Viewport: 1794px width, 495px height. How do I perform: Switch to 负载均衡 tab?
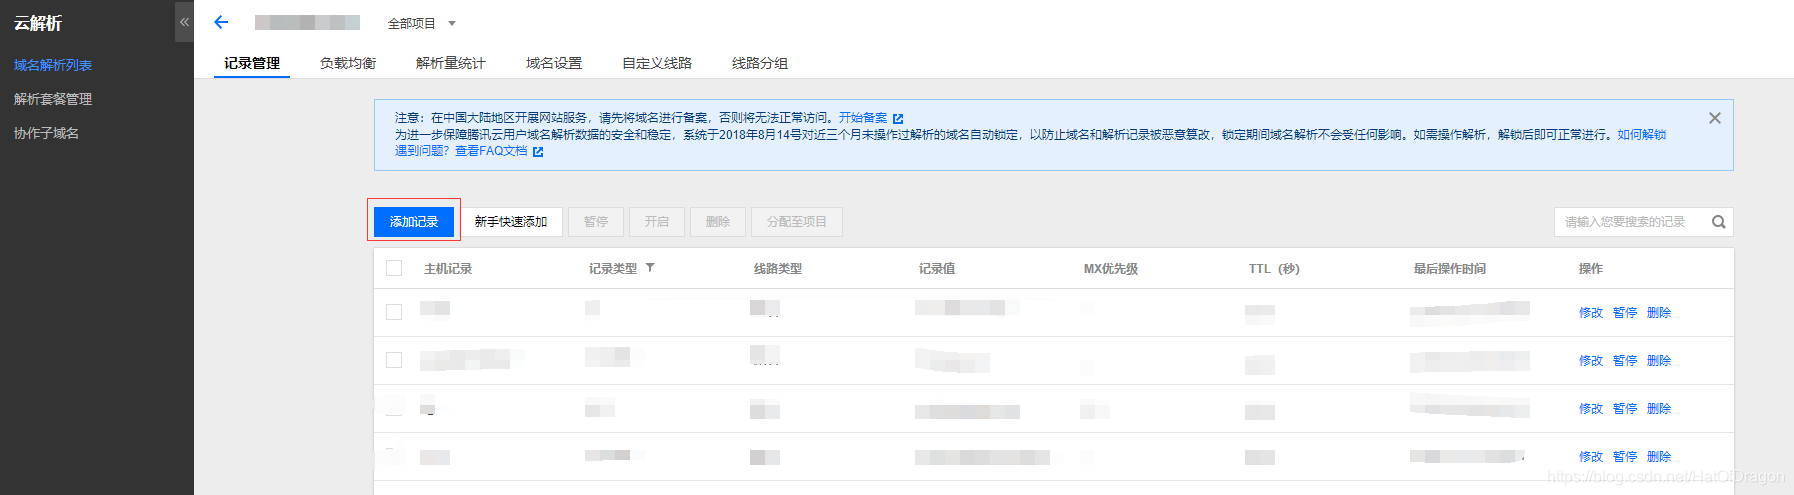(348, 63)
